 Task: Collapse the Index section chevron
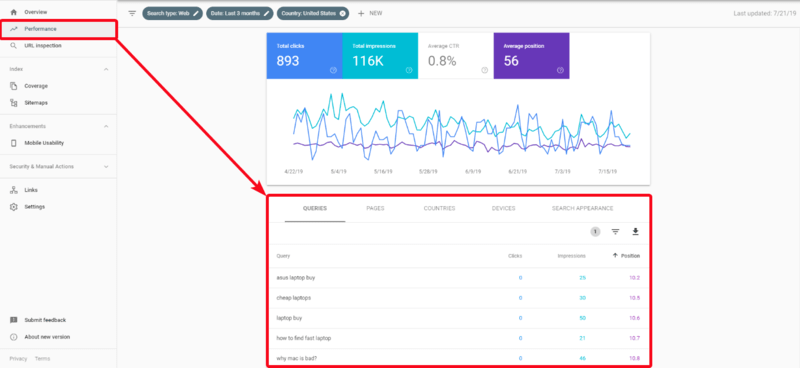point(106,69)
